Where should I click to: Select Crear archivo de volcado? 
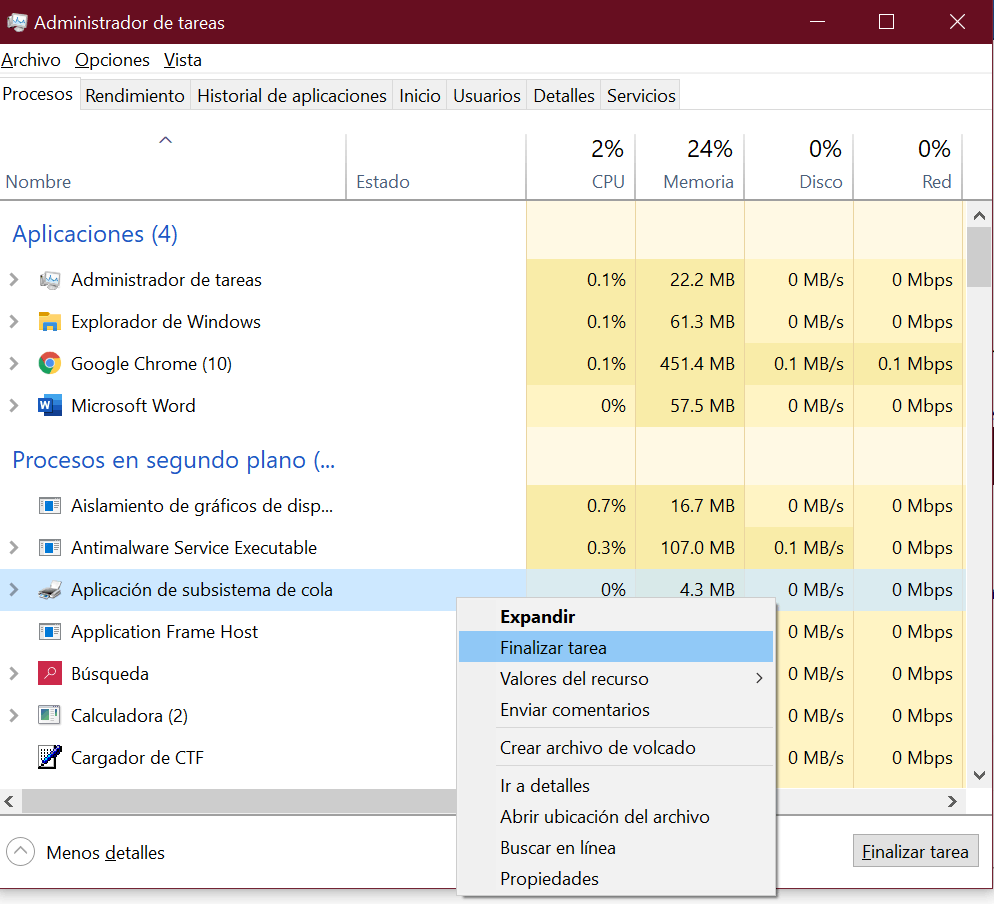(x=616, y=747)
